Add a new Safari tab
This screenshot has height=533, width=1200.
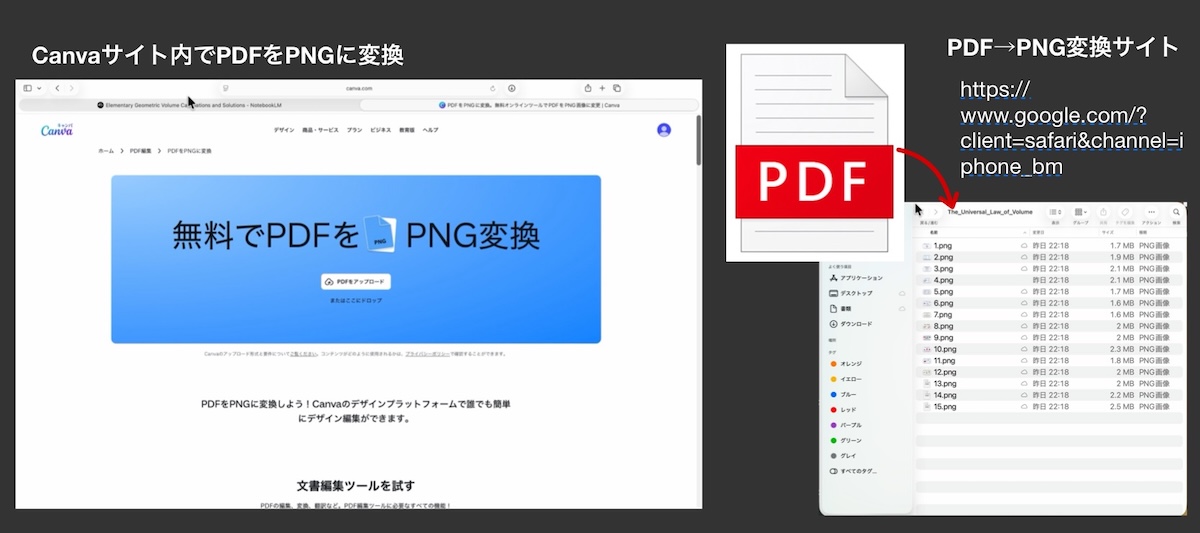[603, 88]
